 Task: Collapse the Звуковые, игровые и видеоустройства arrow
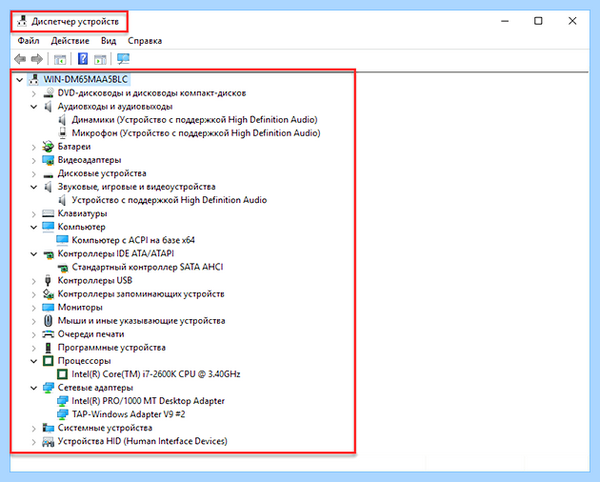[x=34, y=187]
